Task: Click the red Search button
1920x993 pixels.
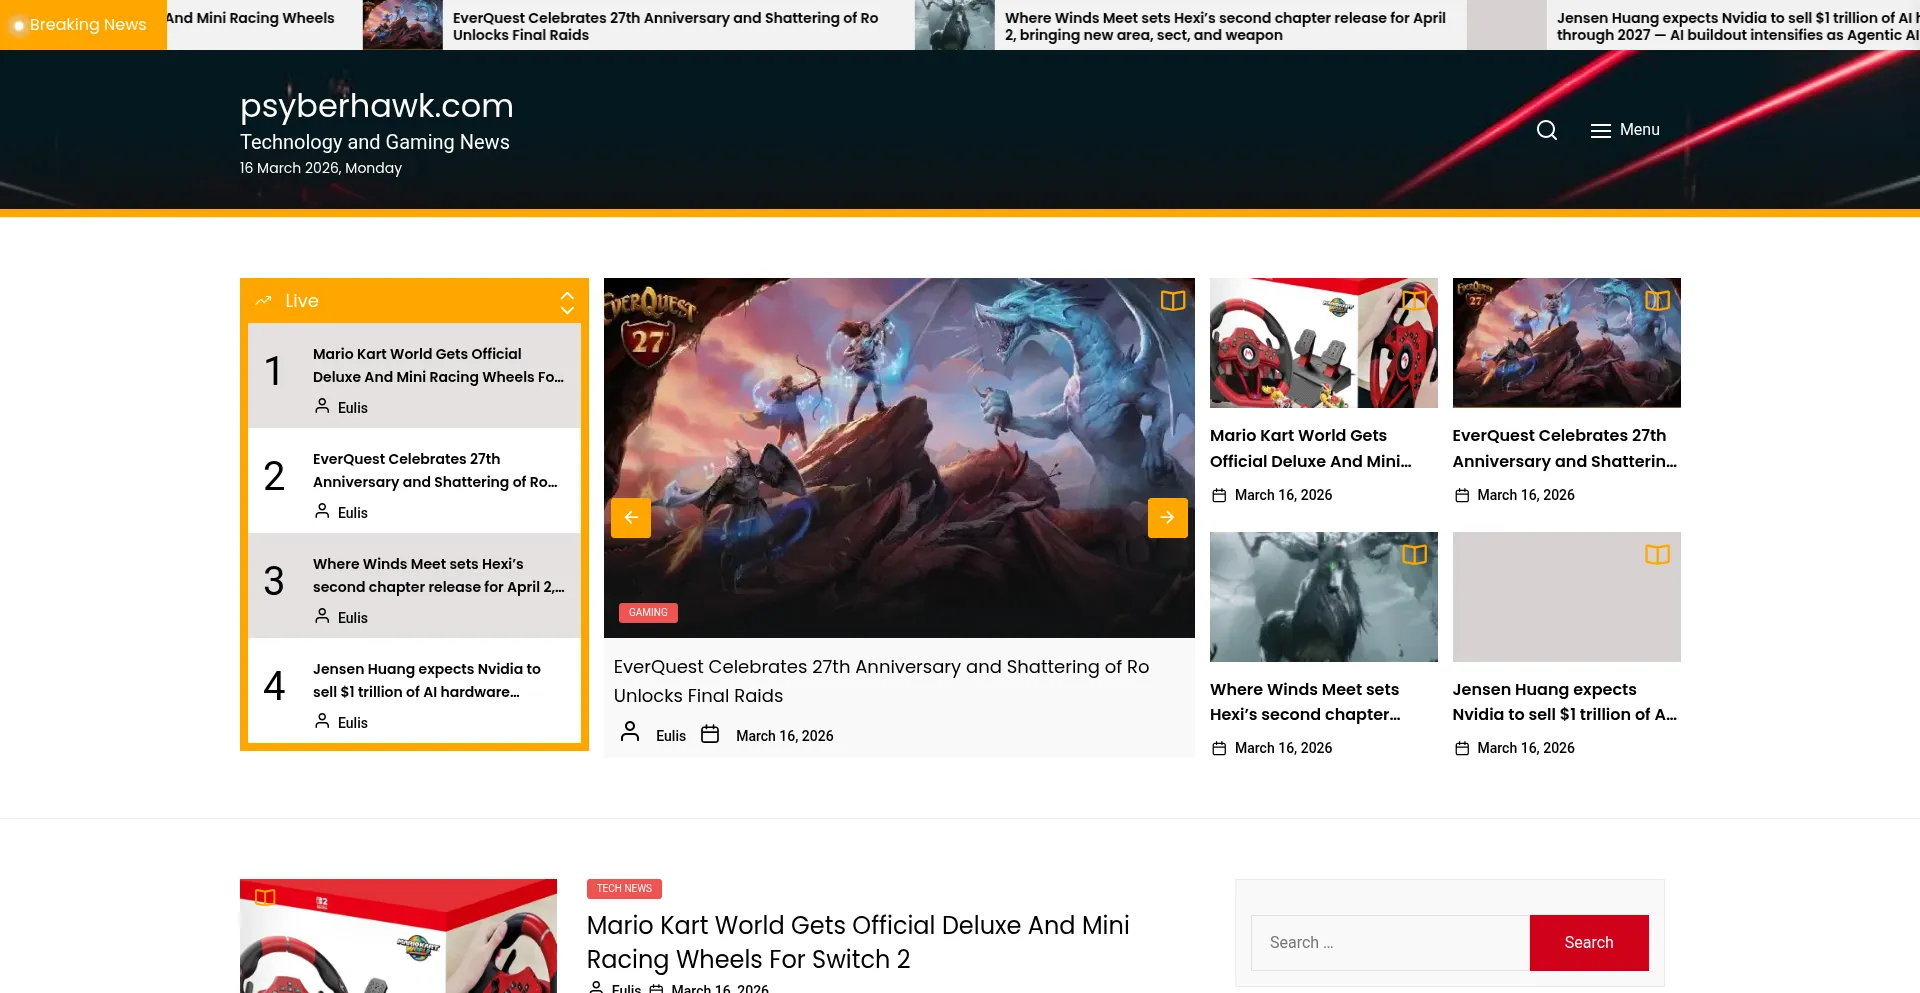Action: click(1589, 943)
